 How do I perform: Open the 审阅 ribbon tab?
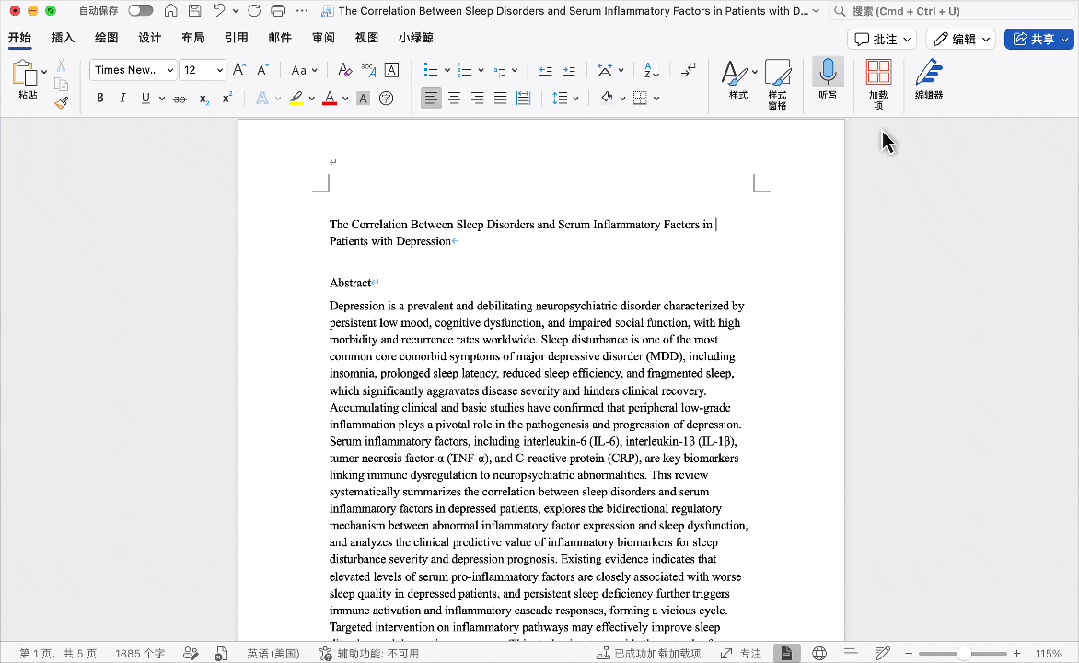(323, 38)
